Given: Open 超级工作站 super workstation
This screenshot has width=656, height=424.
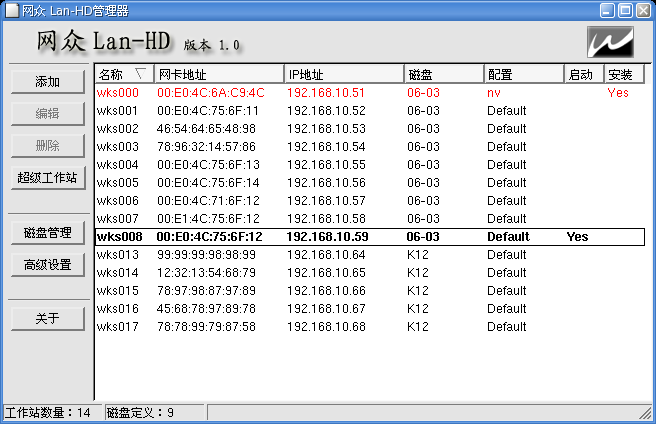Looking at the screenshot, I should tap(48, 178).
